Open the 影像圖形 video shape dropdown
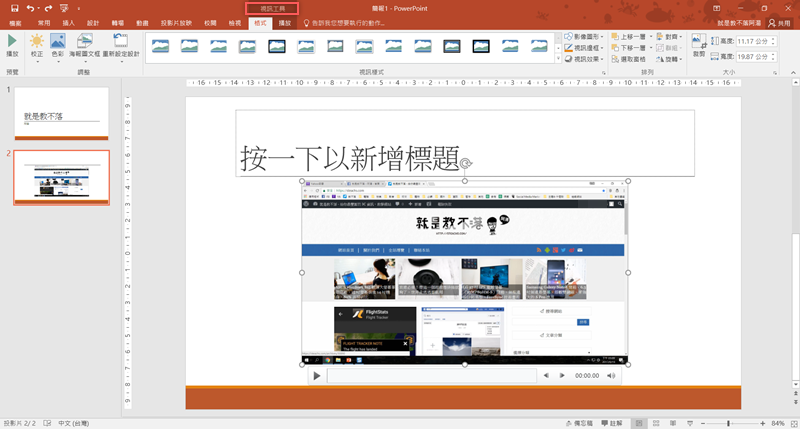800x429 pixels. [x=584, y=37]
